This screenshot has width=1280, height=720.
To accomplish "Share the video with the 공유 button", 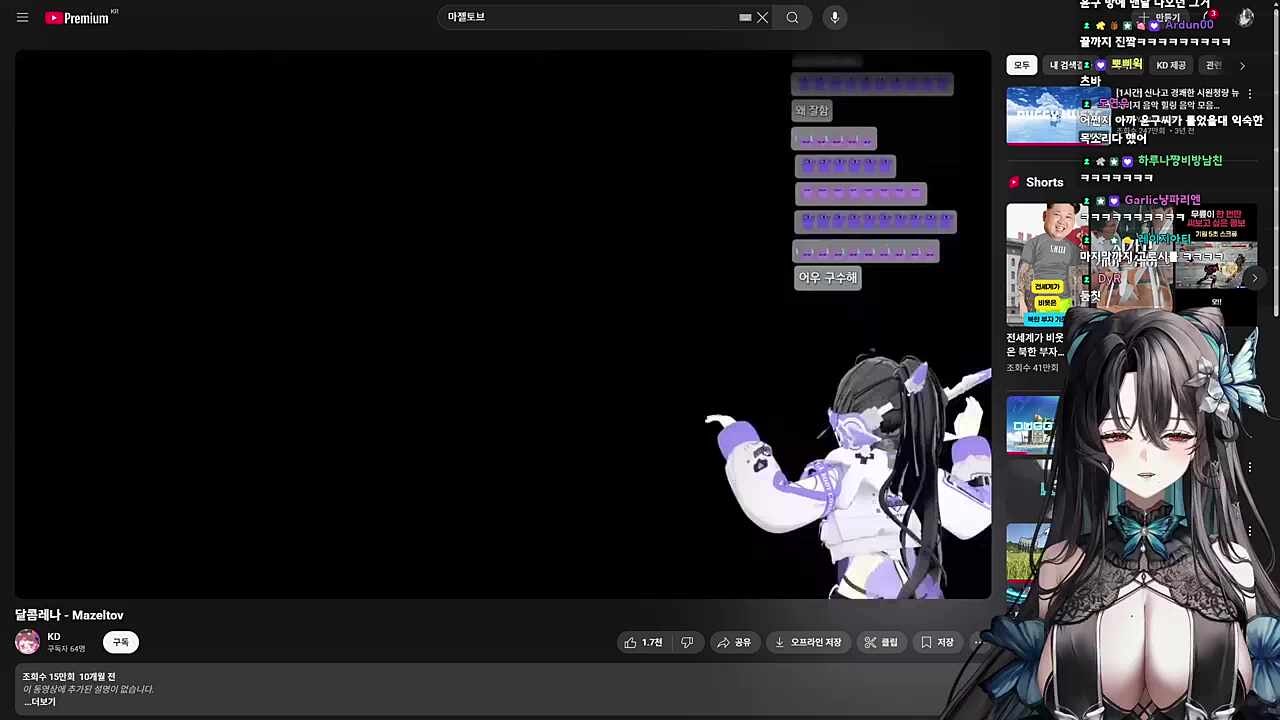I will 733,642.
